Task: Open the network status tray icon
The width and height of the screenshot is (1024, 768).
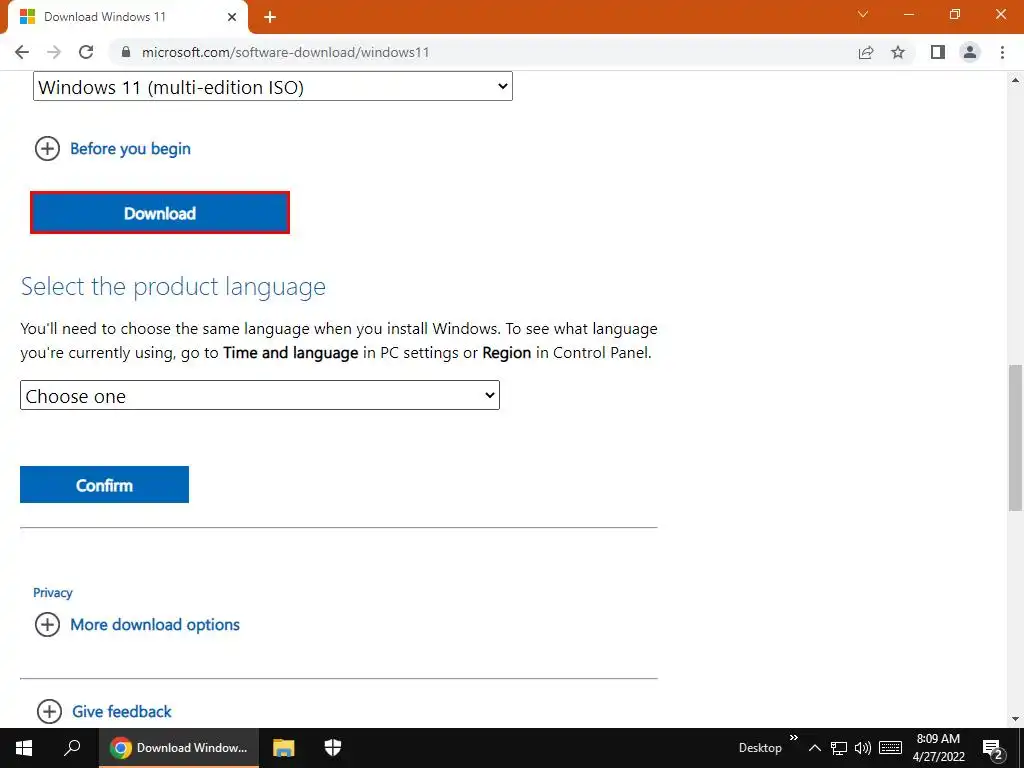Action: click(x=839, y=748)
